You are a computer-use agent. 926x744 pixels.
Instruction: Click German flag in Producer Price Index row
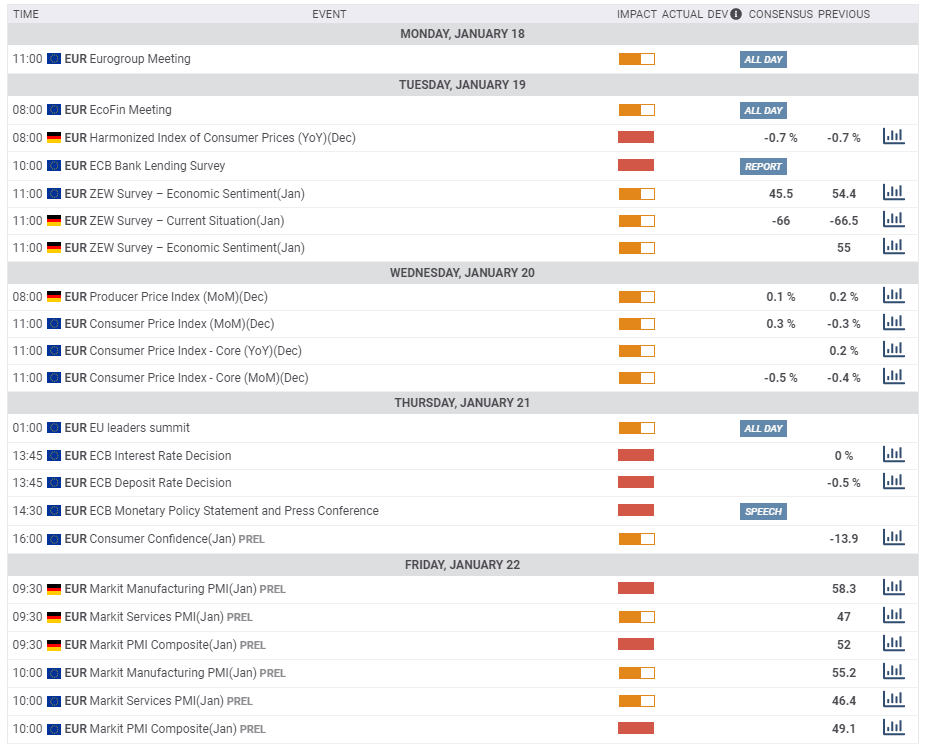[54, 297]
